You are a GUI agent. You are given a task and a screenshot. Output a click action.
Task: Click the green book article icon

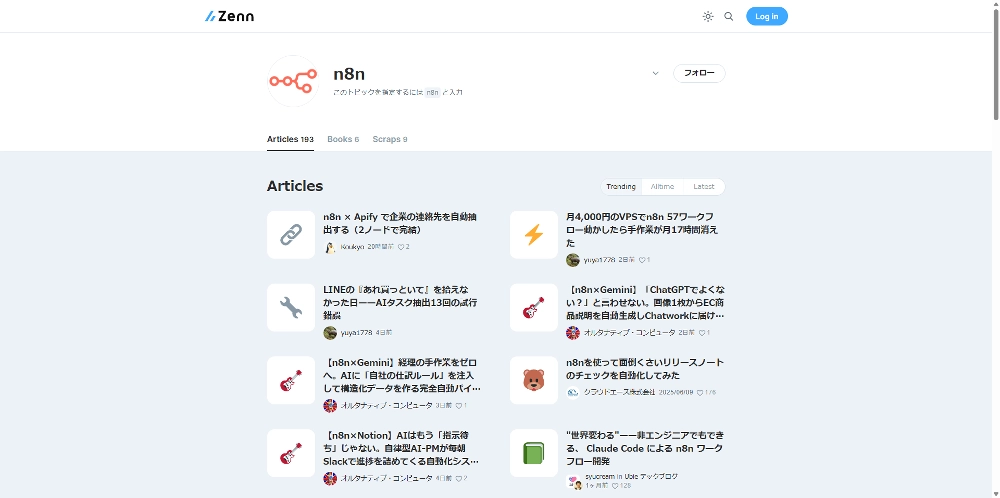[x=534, y=453]
